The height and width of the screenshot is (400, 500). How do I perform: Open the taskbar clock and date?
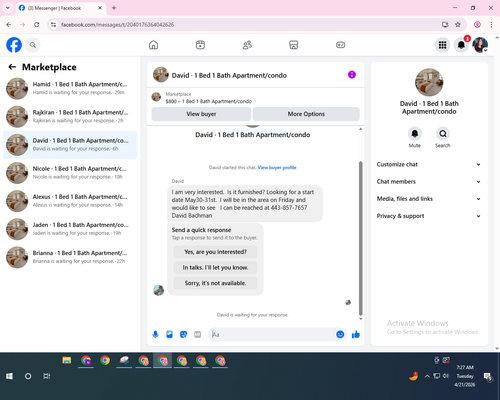coord(465,376)
